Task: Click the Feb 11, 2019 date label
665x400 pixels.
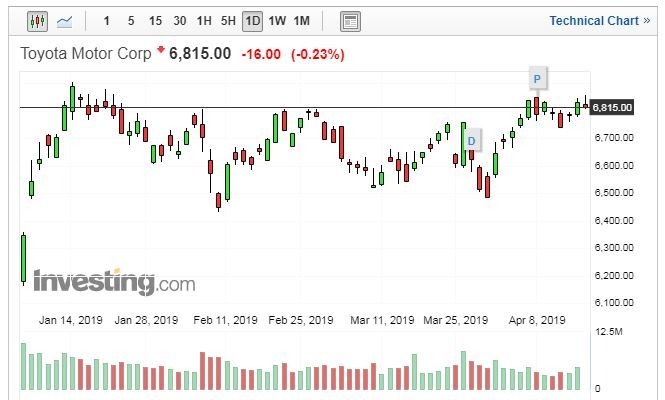Action: pos(225,320)
